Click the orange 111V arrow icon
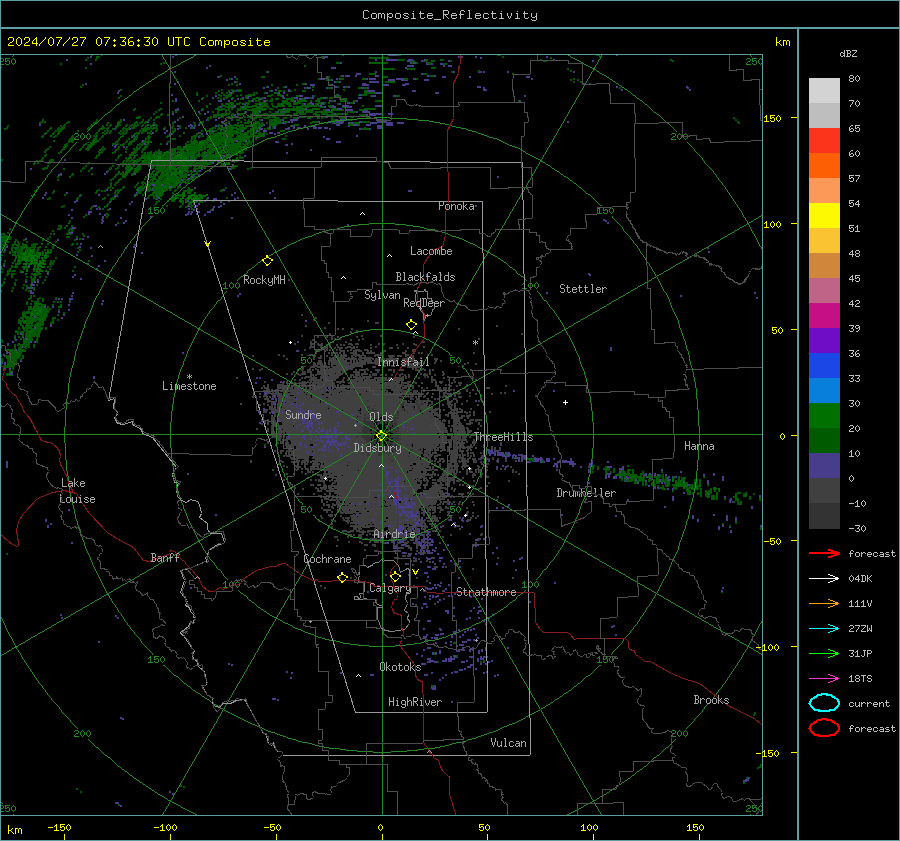900x841 pixels. [824, 603]
